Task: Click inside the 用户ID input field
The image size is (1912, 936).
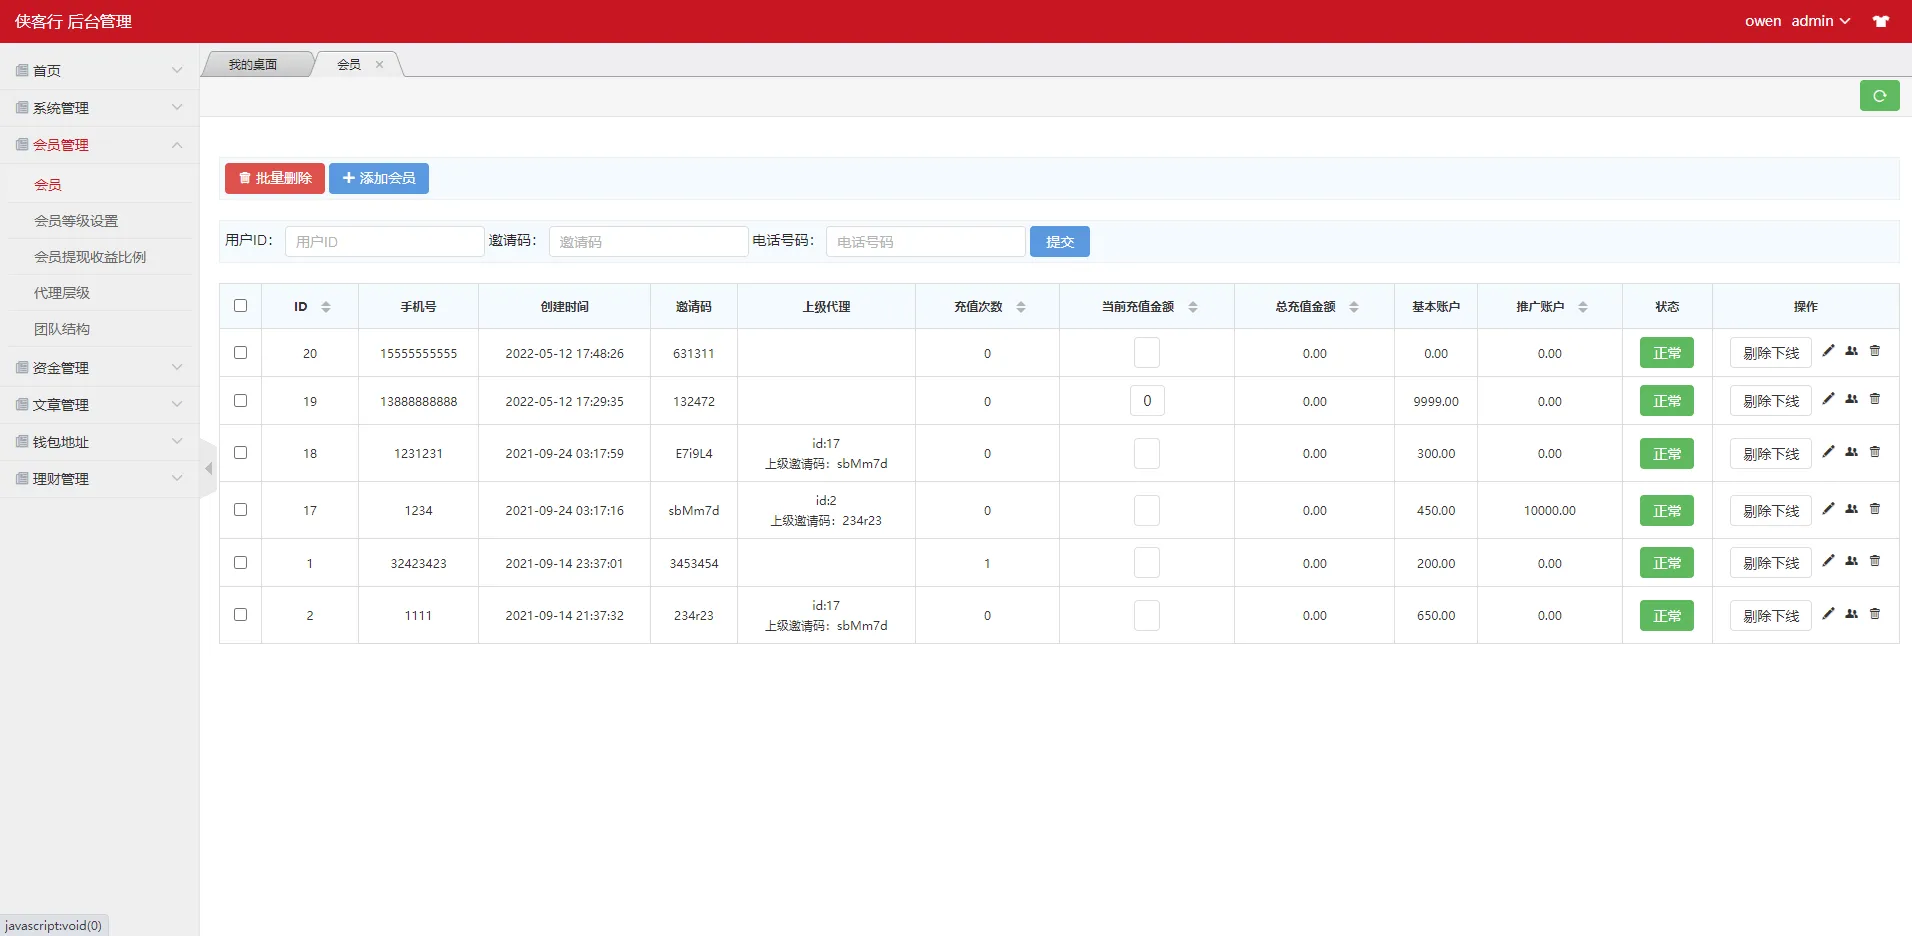Action: pyautogui.click(x=383, y=241)
